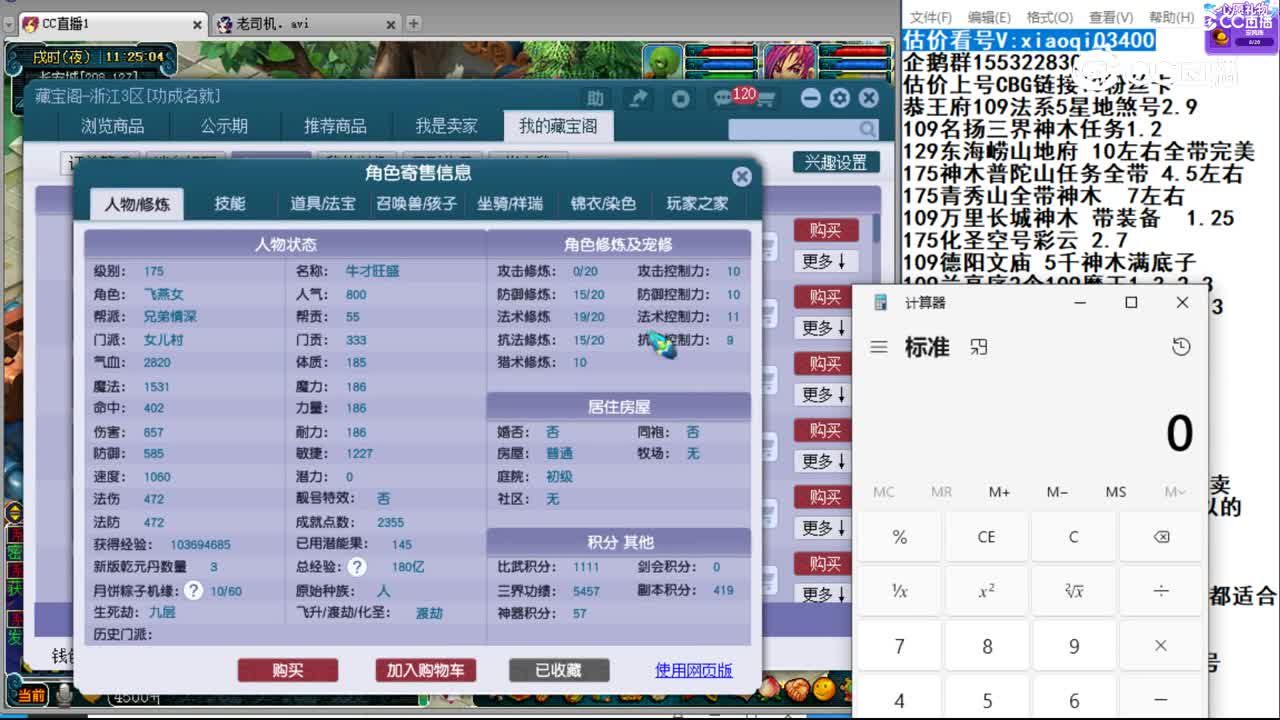Click the help question mark beside 月饼粽子机缘
The image size is (1280, 720).
point(194,591)
